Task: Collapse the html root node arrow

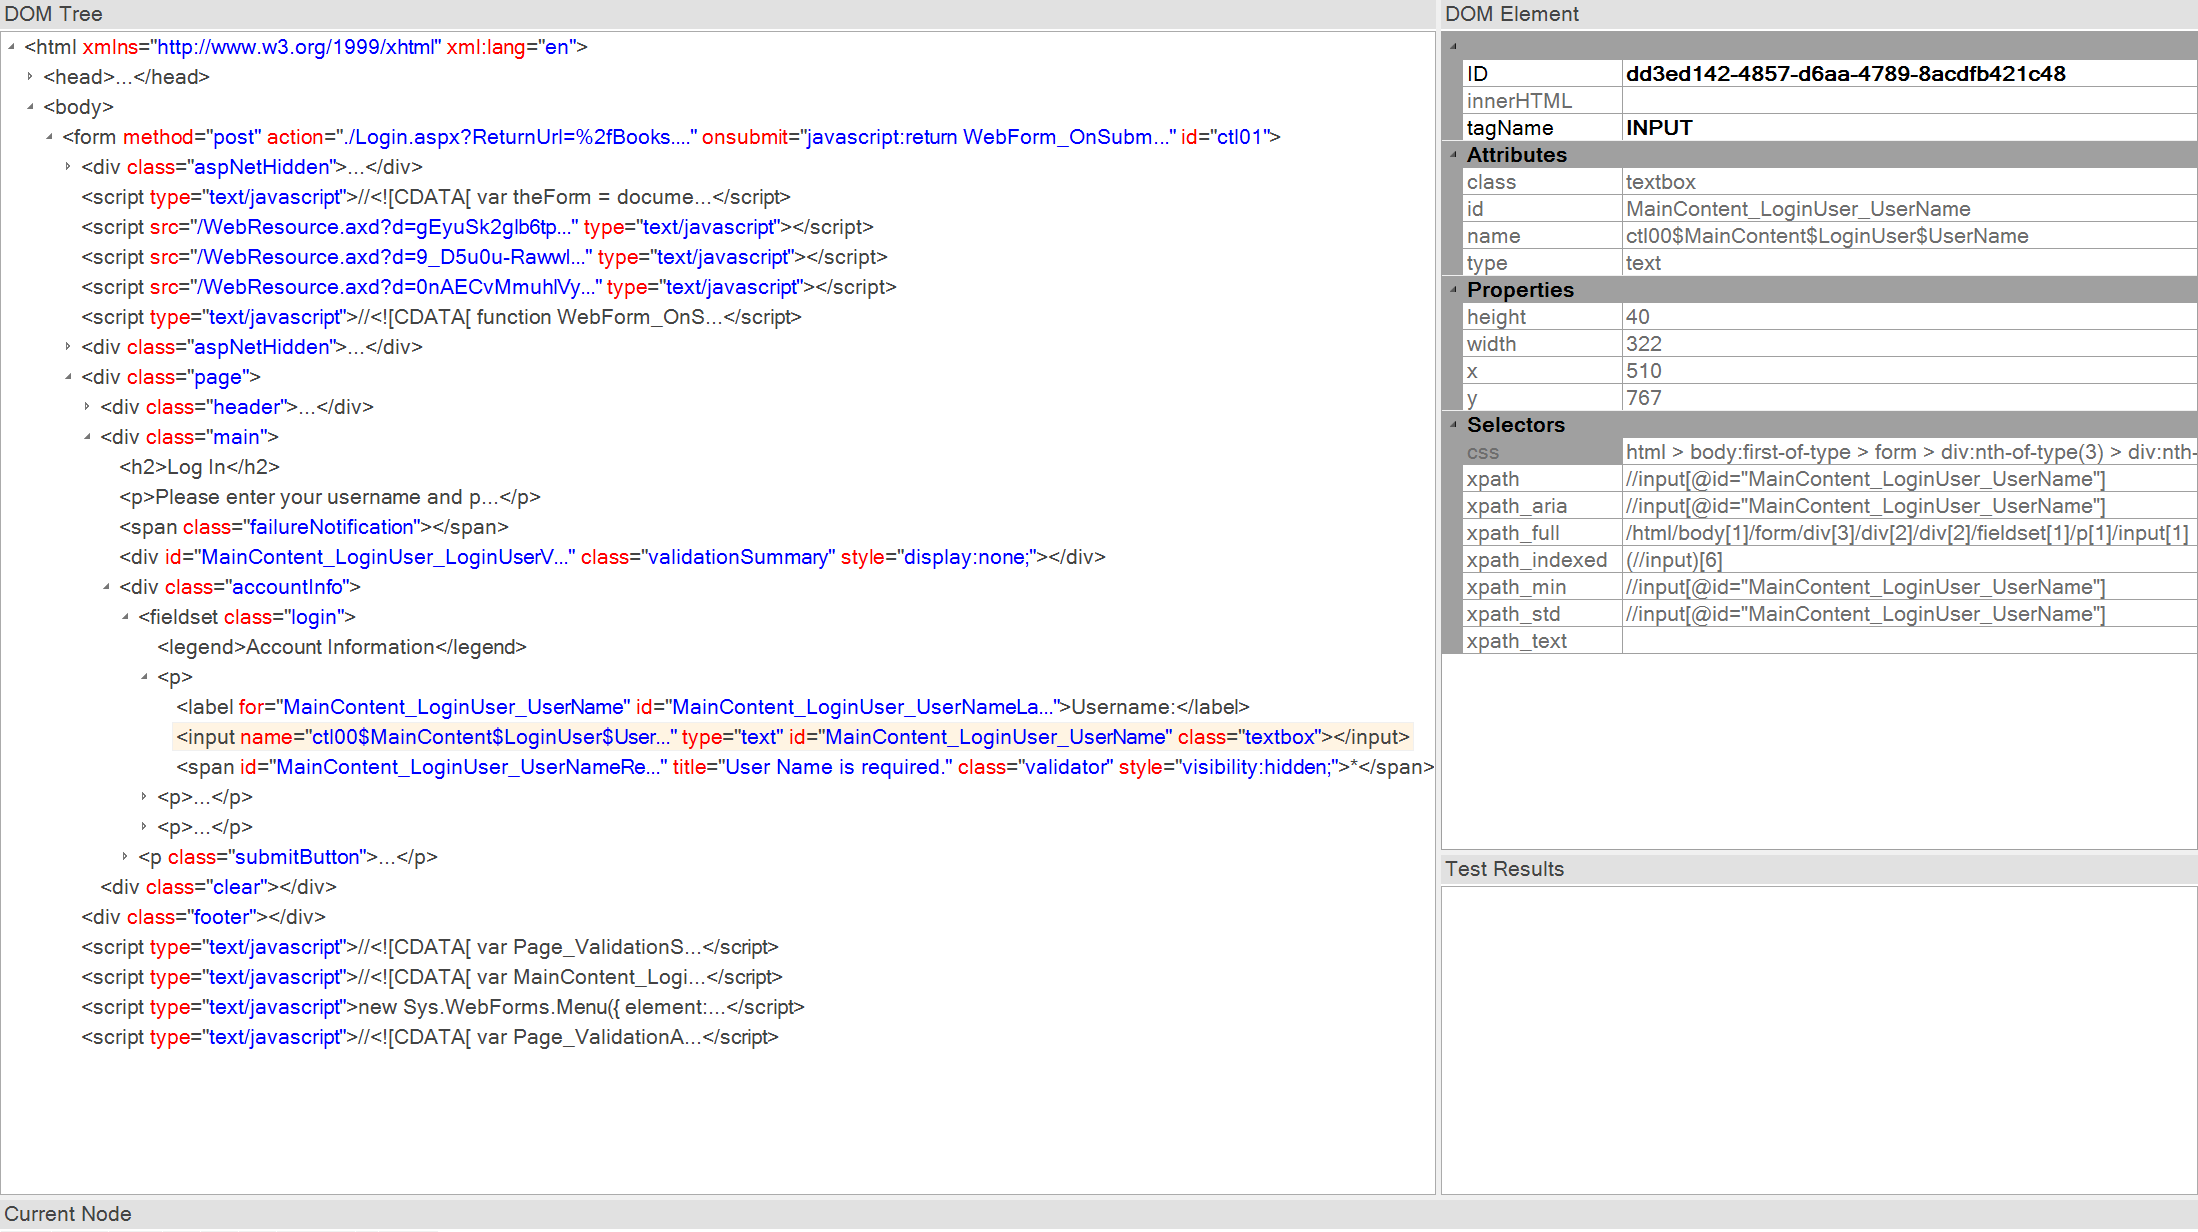Action: coord(11,46)
